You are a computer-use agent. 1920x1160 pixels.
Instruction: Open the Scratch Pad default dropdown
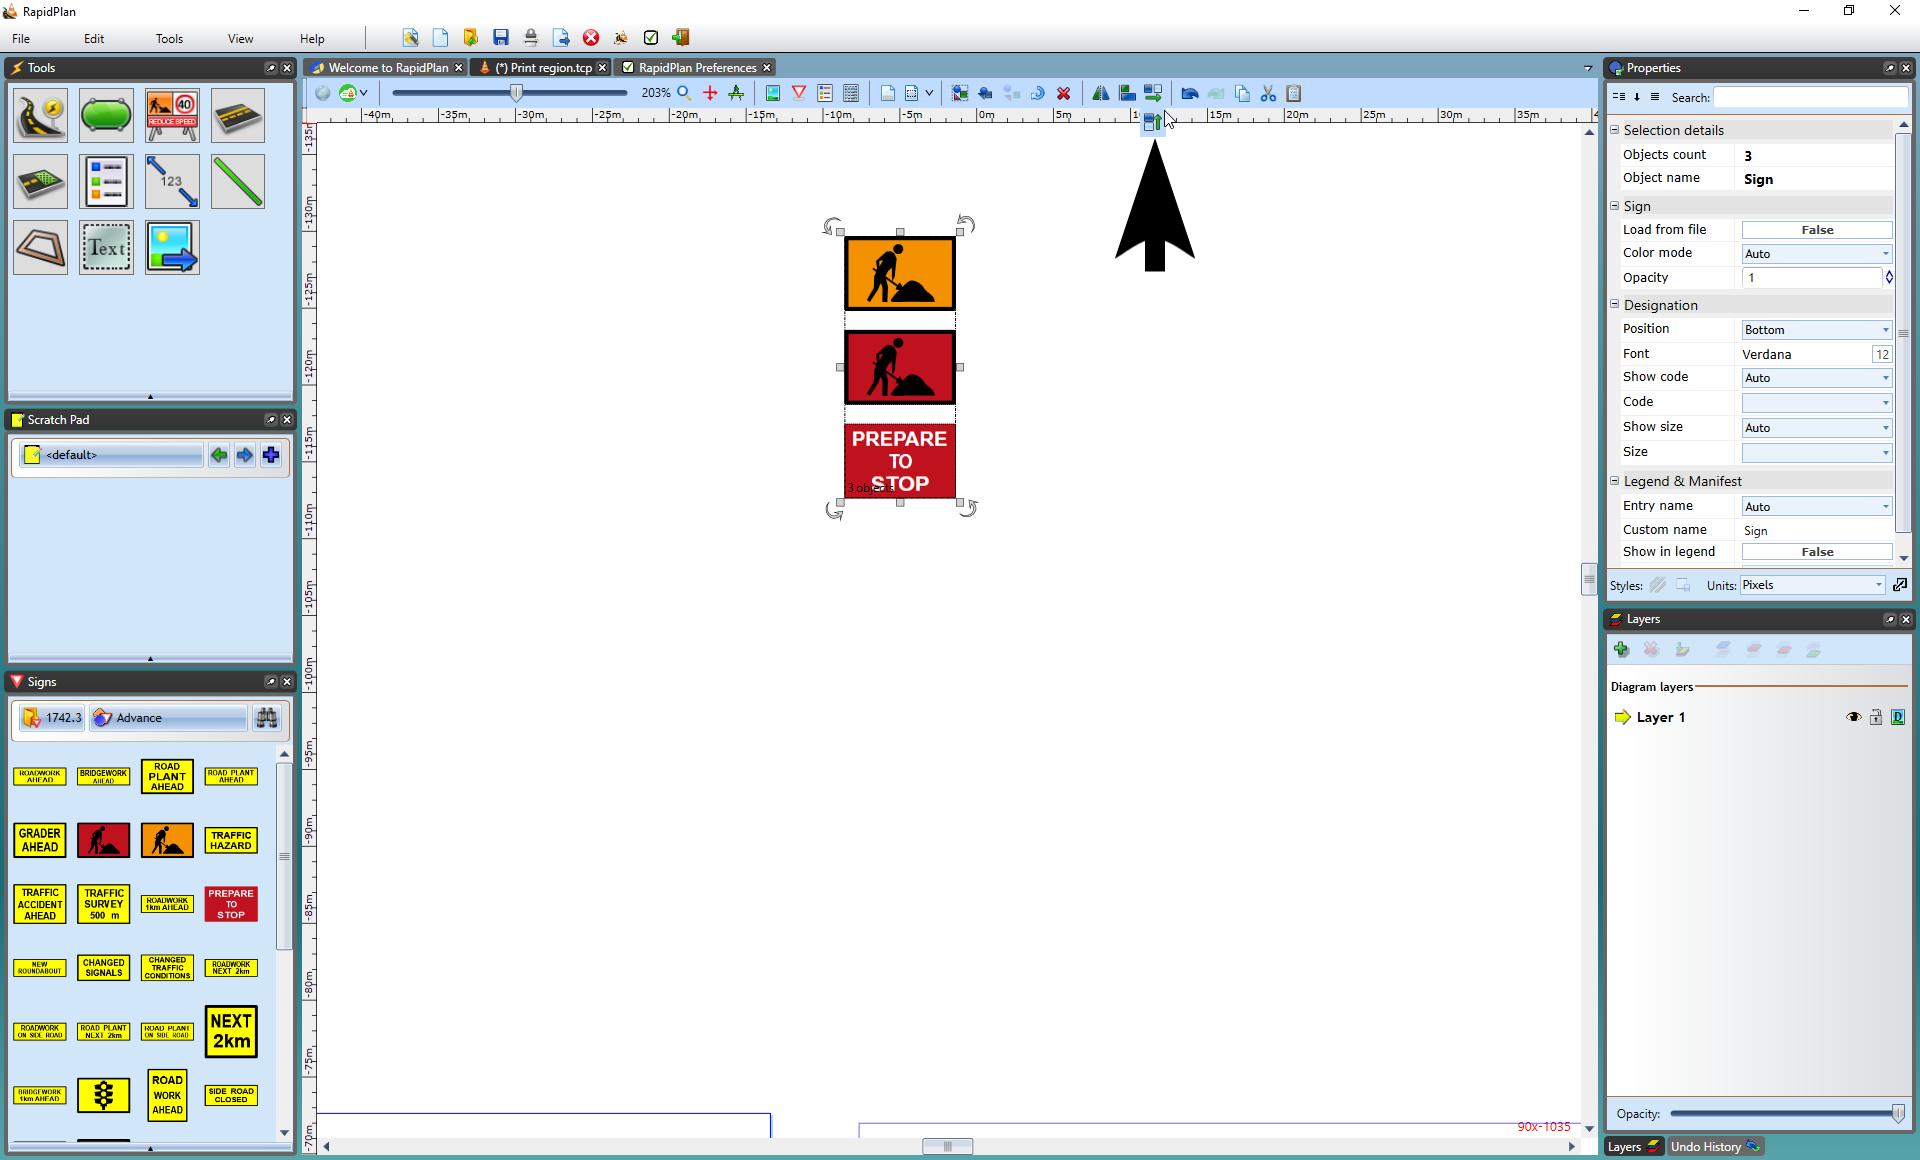[x=111, y=455]
